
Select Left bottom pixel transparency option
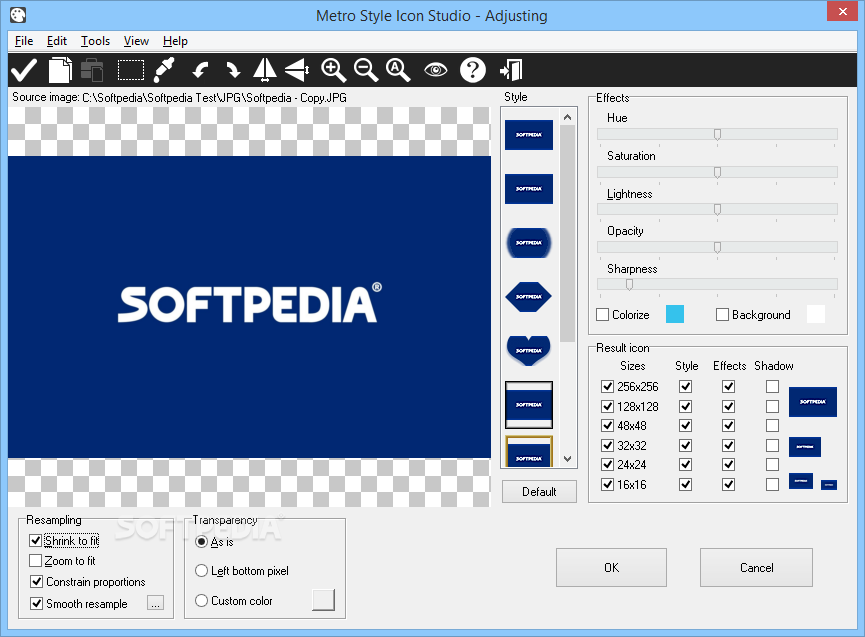201,571
